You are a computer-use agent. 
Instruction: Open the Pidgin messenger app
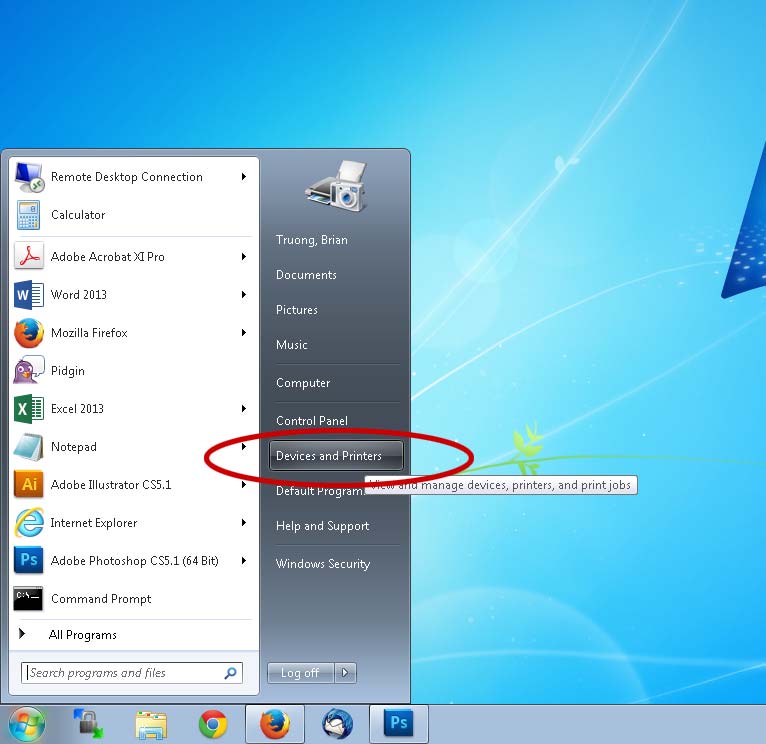tap(67, 371)
